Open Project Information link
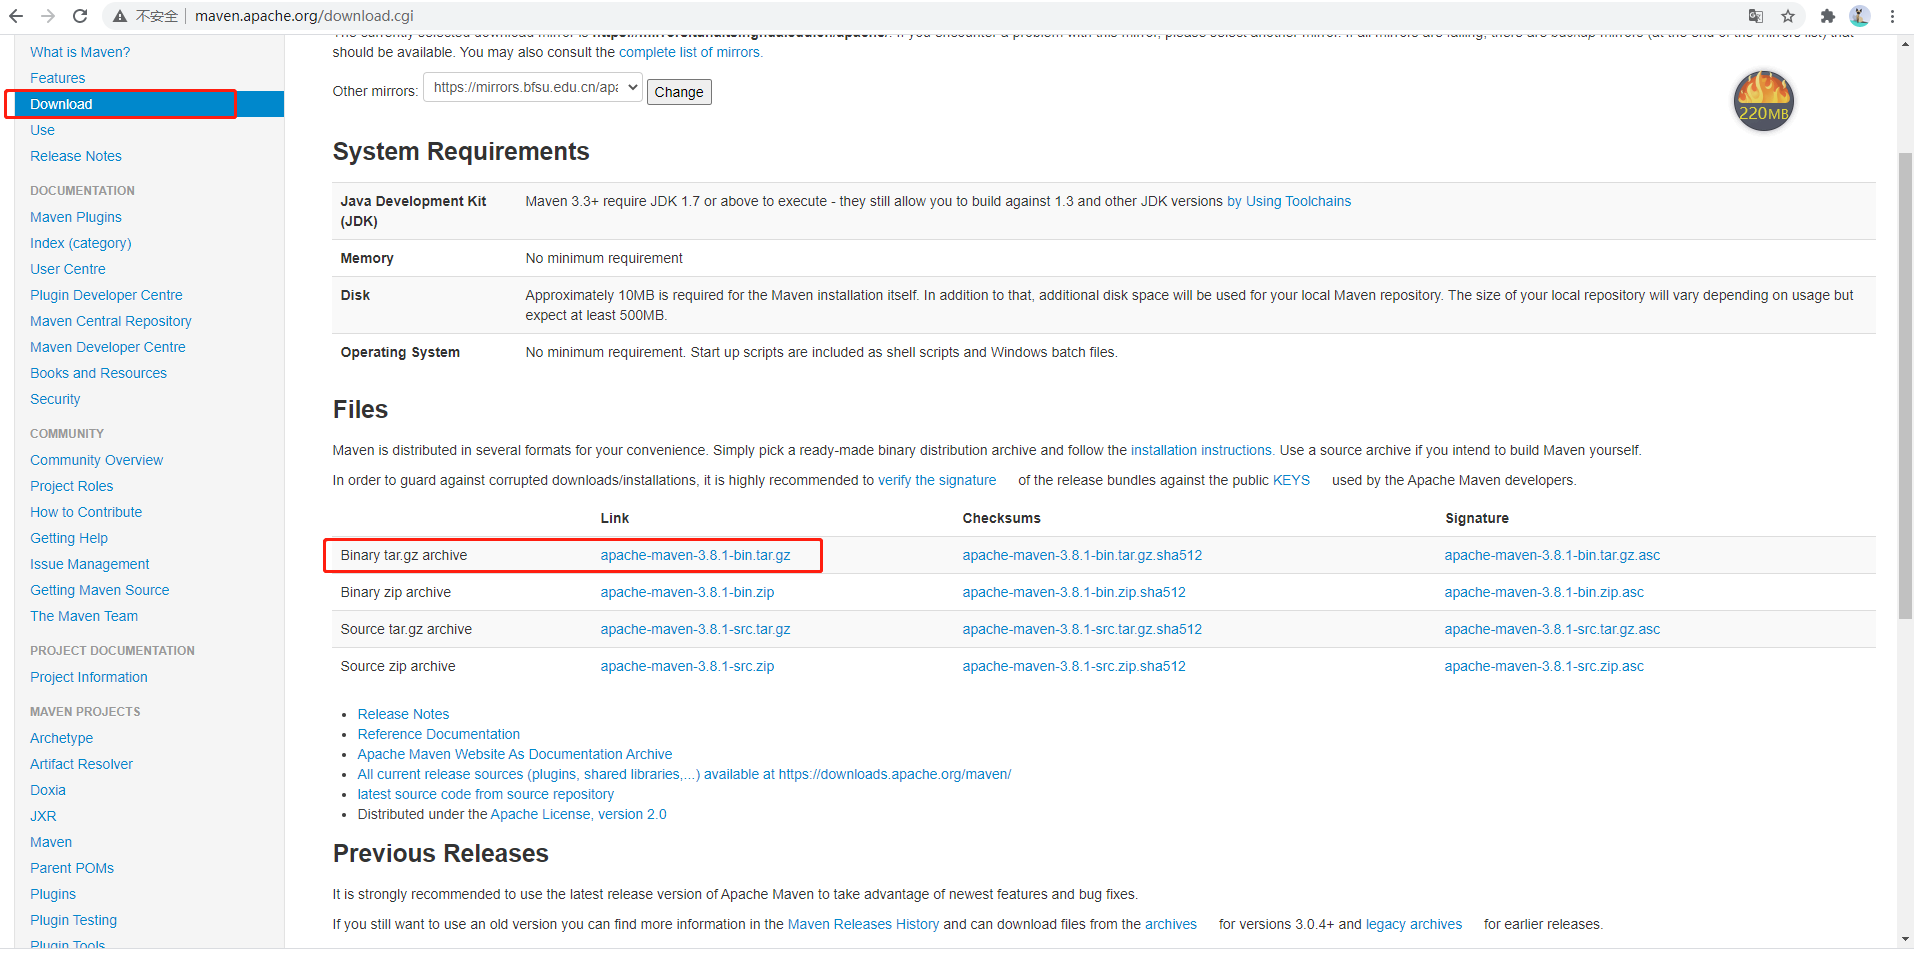The width and height of the screenshot is (1914, 953). pos(89,677)
